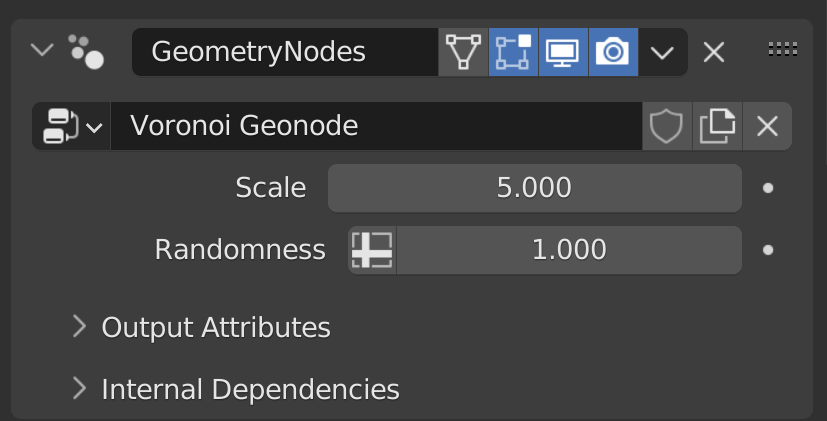Duplicate the Voronoi Geonode node group
The height and width of the screenshot is (421, 827).
click(x=717, y=127)
